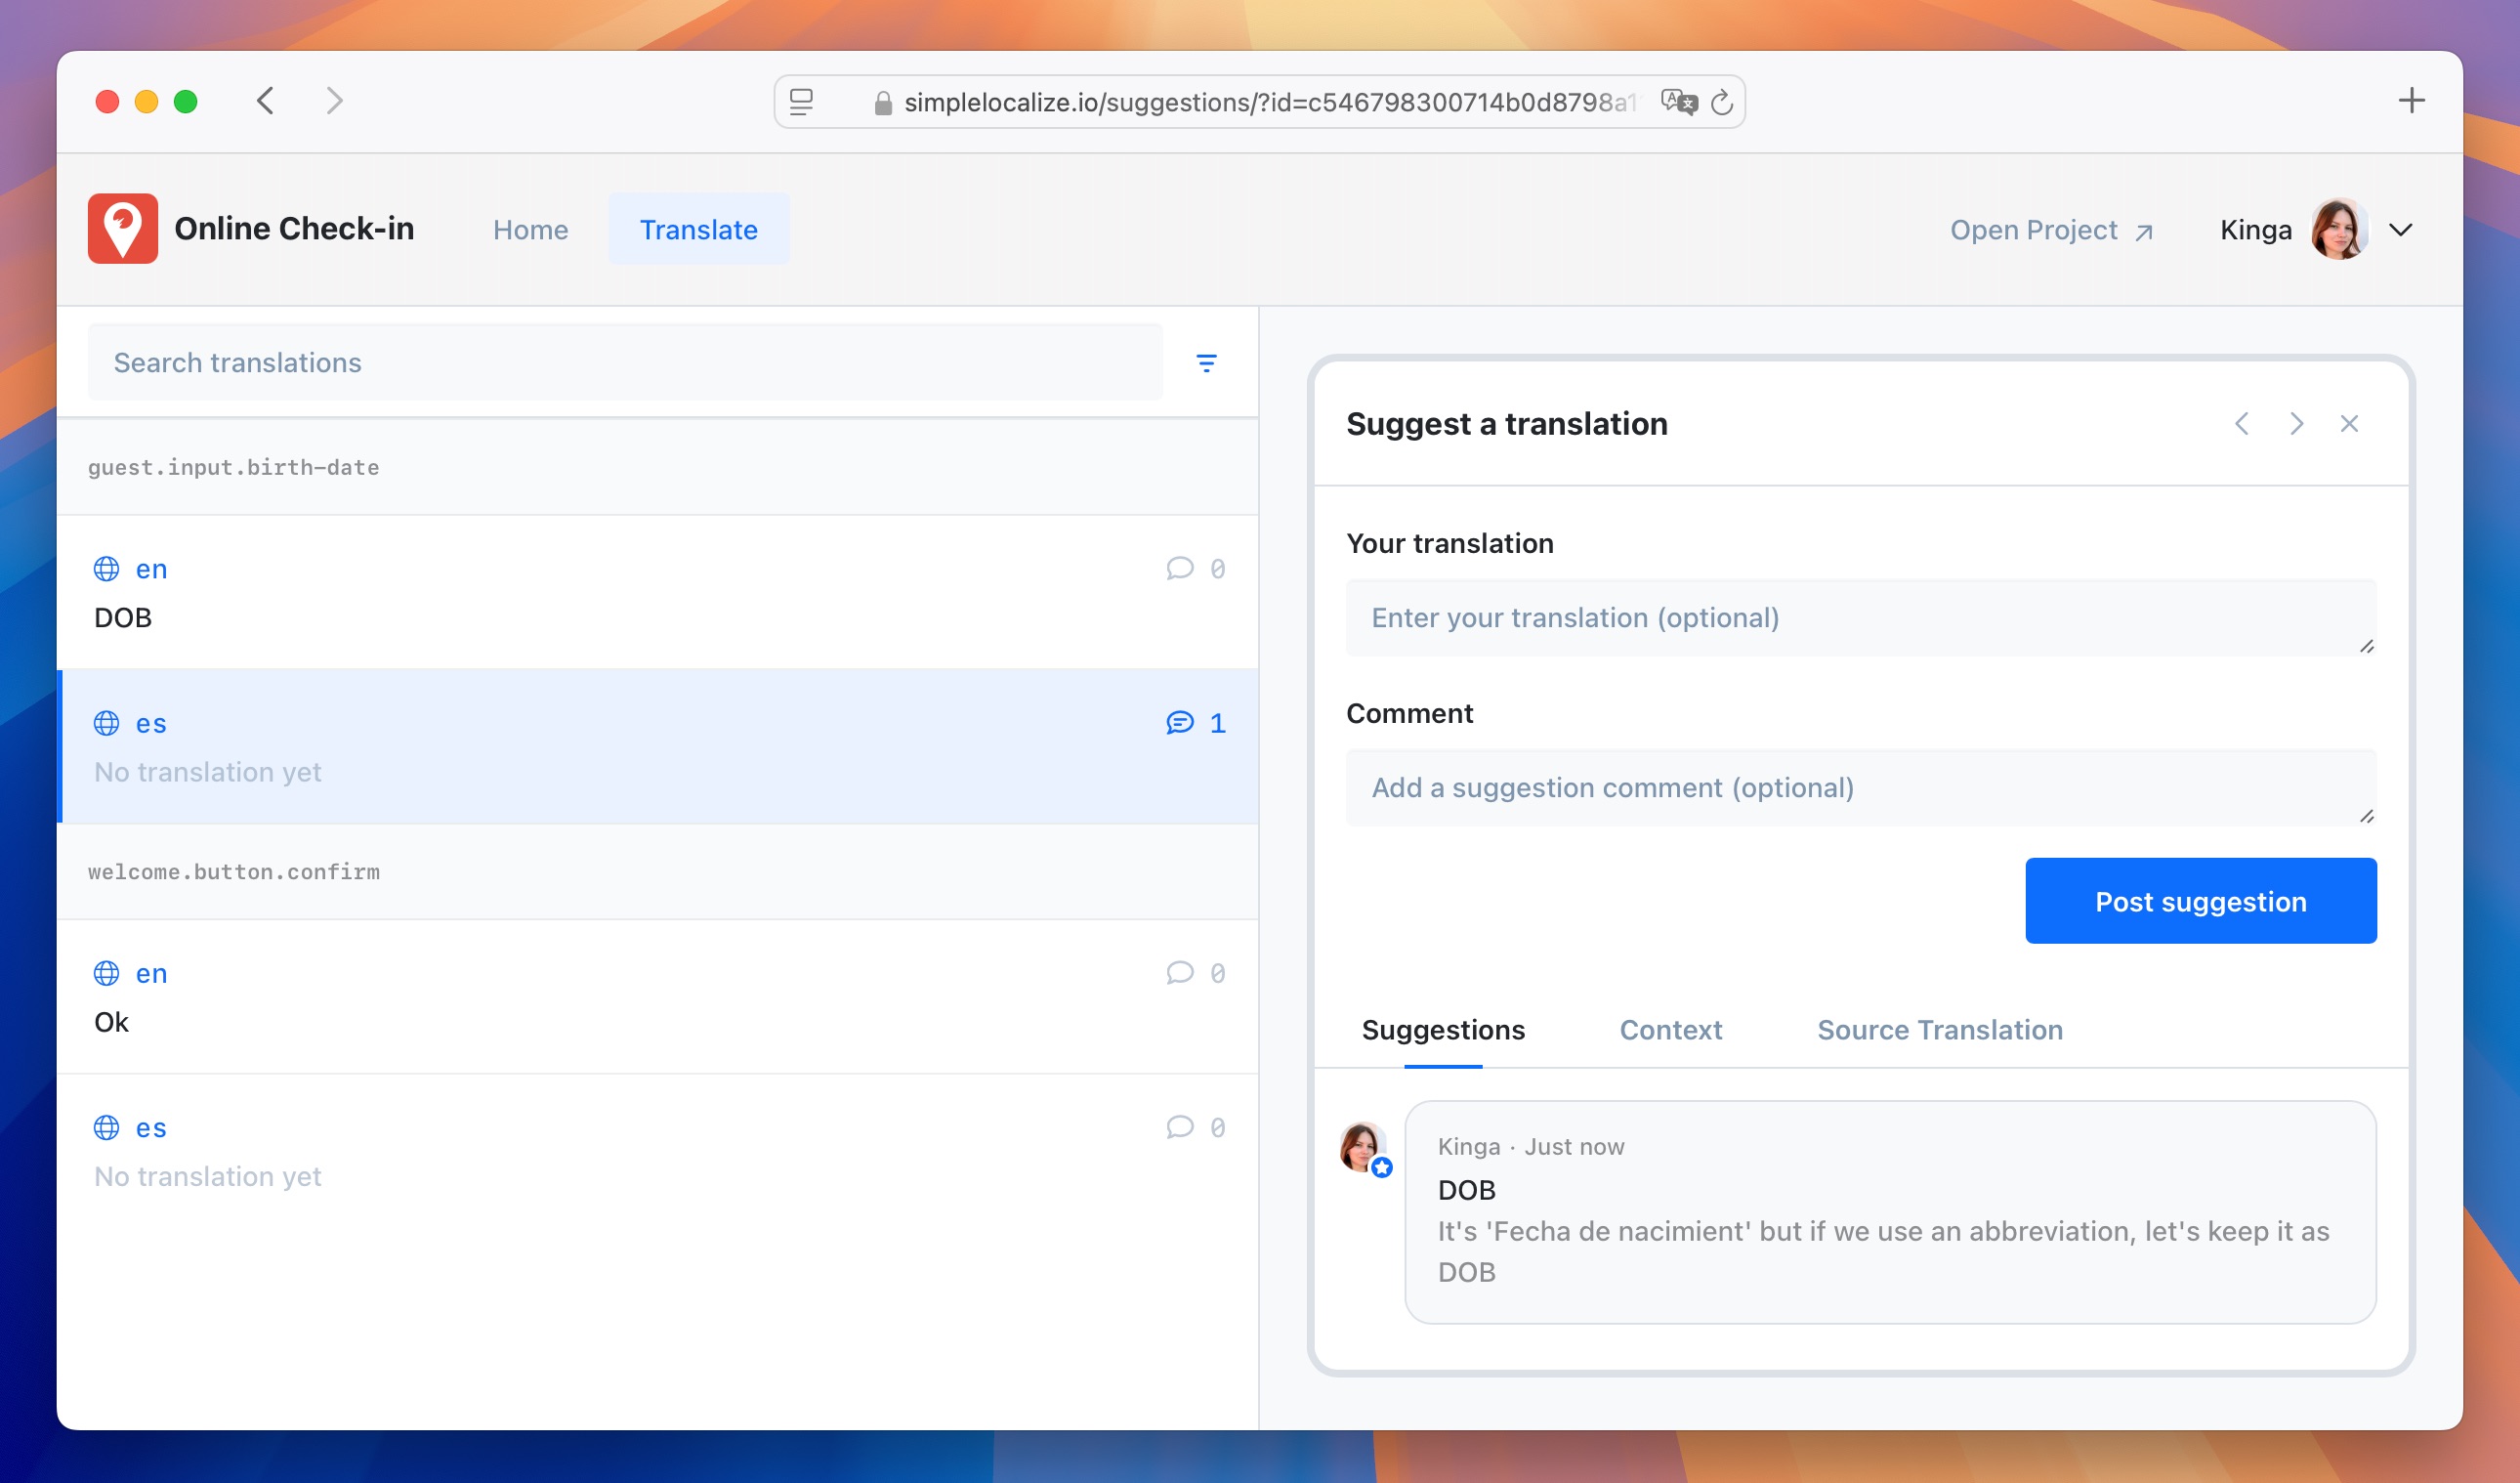
Task: Click 'No translation yet' in selected es row
Action: [208, 772]
